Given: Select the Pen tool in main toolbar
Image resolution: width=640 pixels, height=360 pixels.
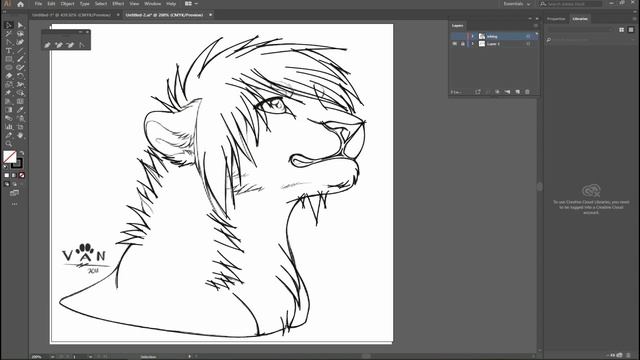Looking at the screenshot, I should [9, 42].
